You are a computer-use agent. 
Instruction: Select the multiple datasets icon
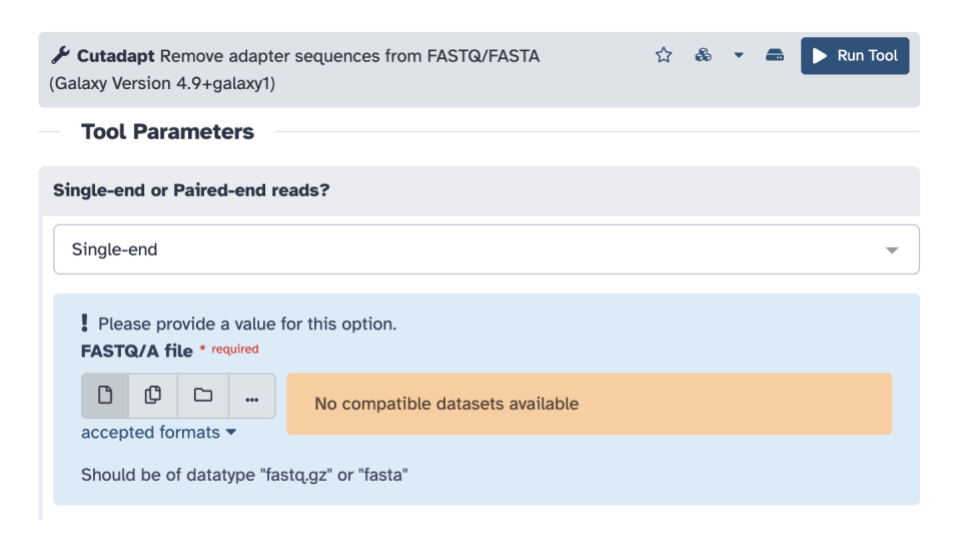(x=153, y=396)
